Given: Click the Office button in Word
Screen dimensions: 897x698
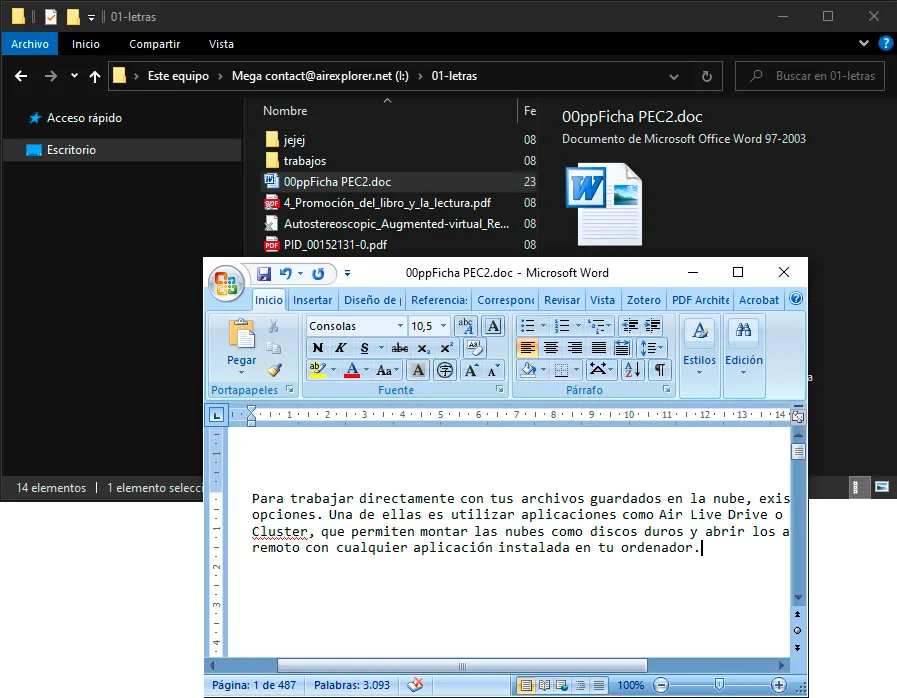Looking at the screenshot, I should tap(227, 283).
